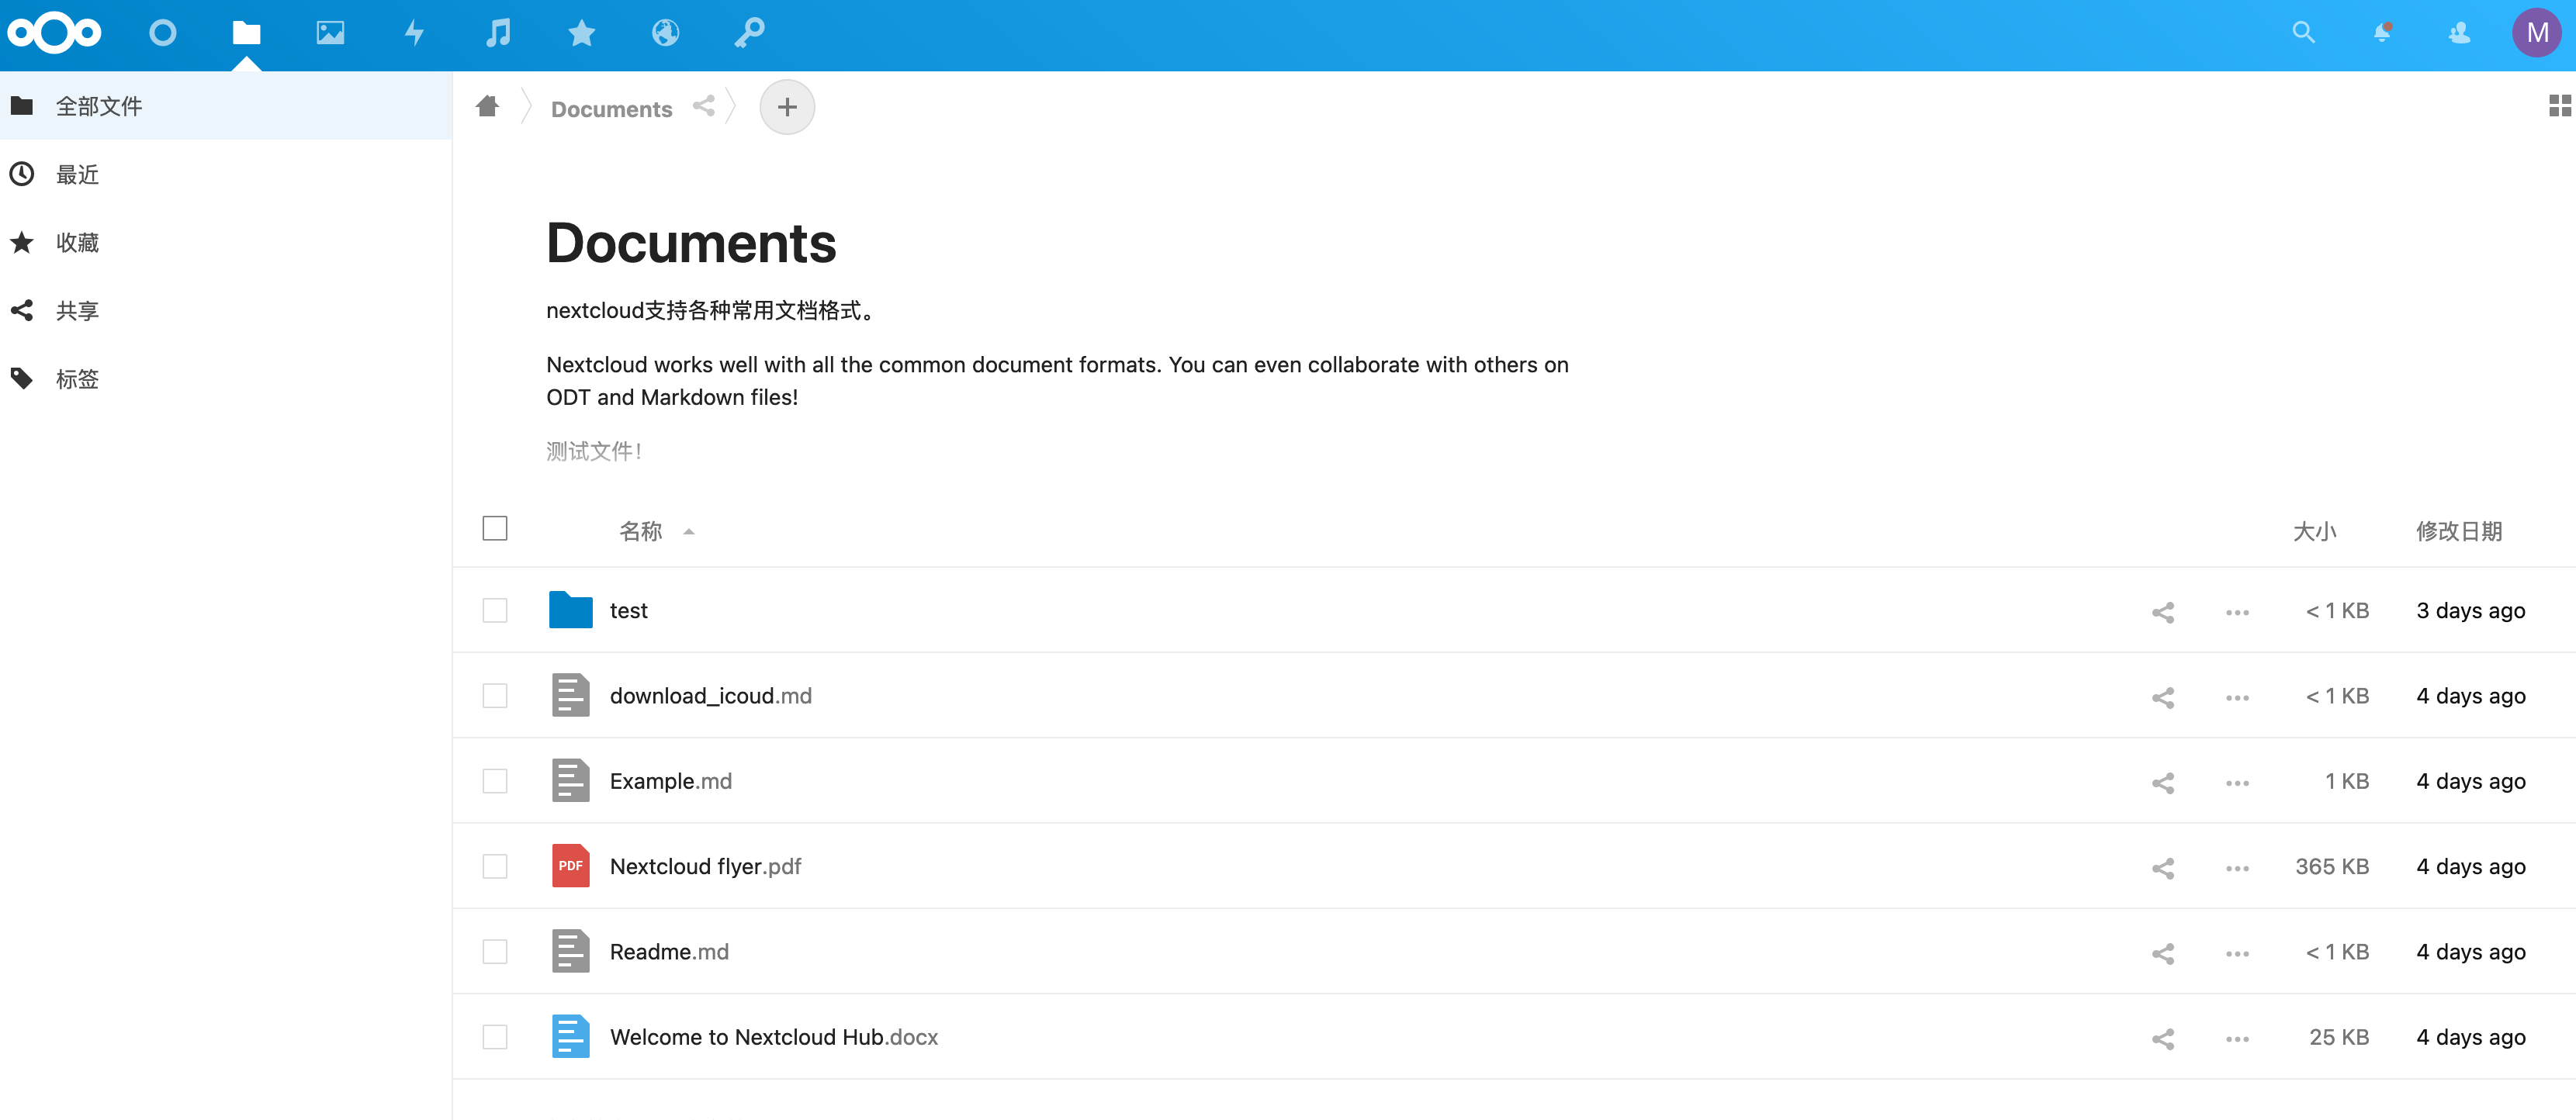Open 标签 tags in sidebar
This screenshot has width=2576, height=1120.
pos(226,378)
